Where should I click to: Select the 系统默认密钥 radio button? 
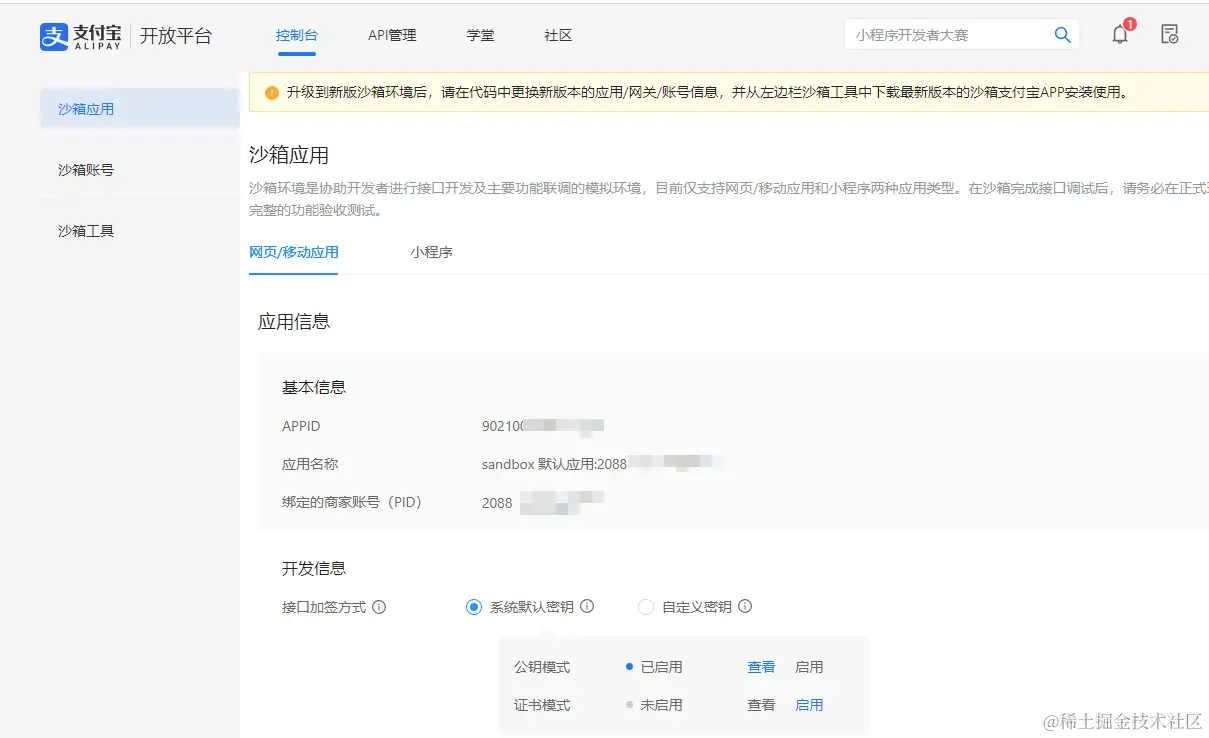(x=474, y=607)
